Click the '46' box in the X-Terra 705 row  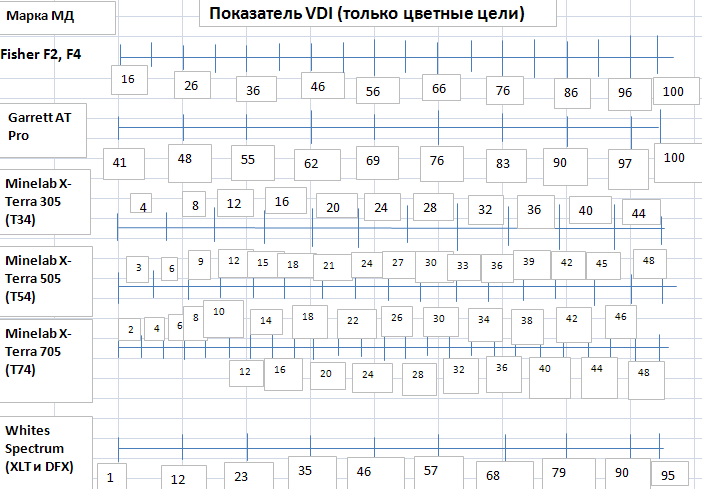click(621, 322)
